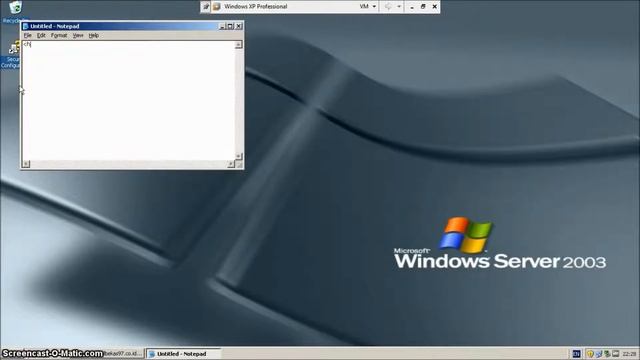
Task: Open the Help menu in Notepad
Action: click(x=93, y=36)
